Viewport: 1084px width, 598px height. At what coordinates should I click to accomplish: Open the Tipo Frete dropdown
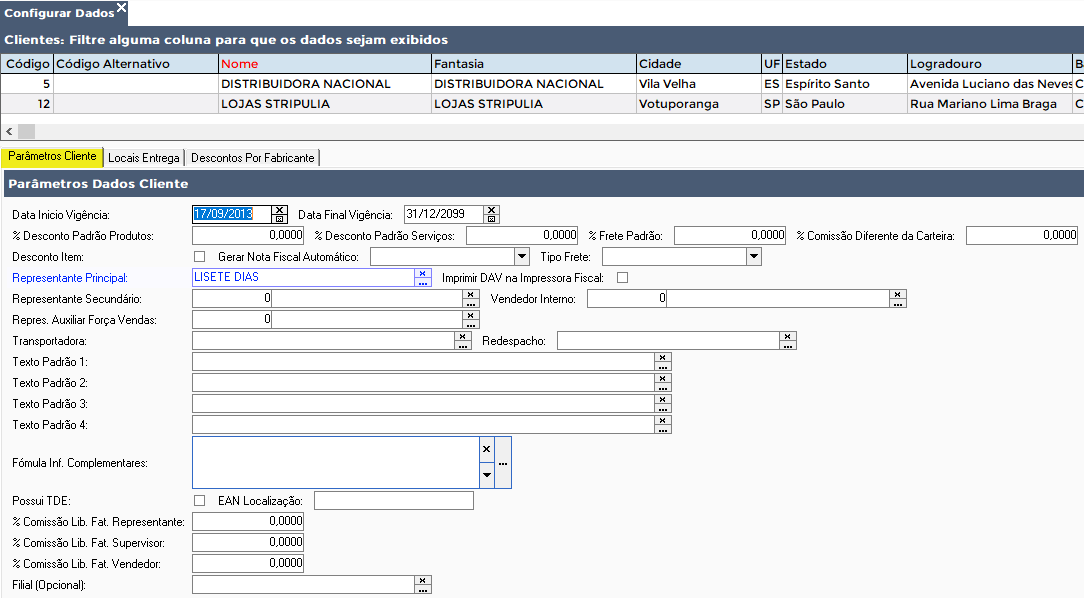pyautogui.click(x=754, y=256)
